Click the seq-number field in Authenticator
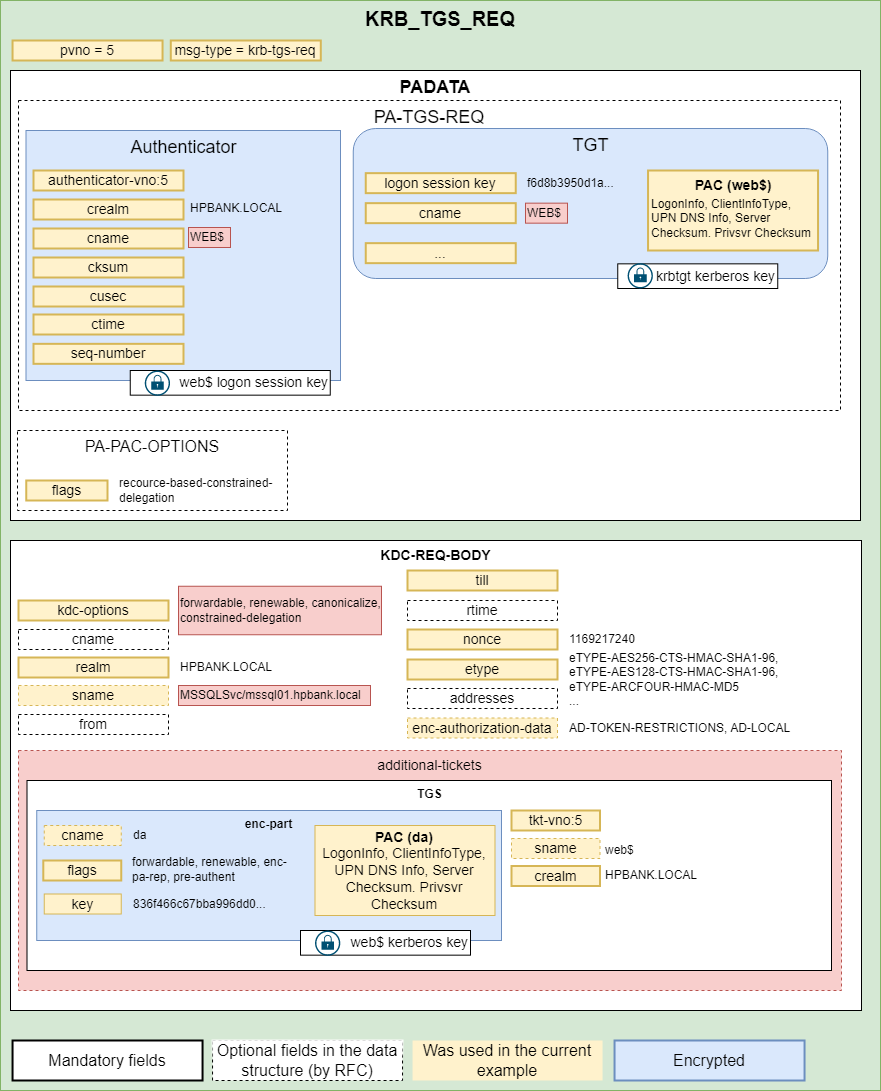Image resolution: width=881 pixels, height=1091 pixels. (x=108, y=353)
